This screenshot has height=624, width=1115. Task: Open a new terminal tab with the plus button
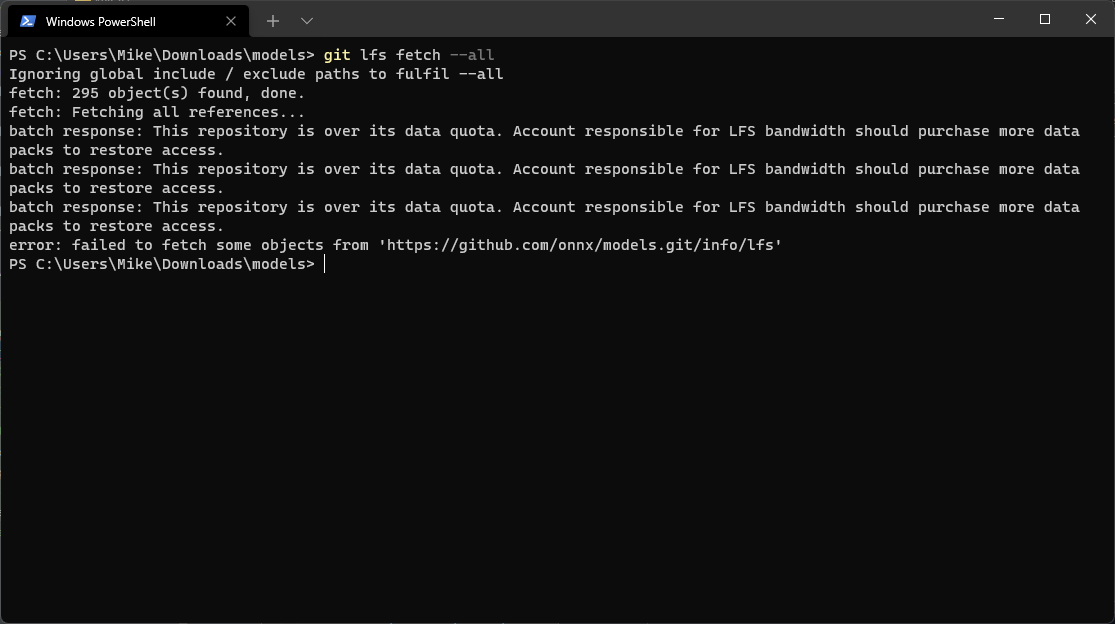(272, 20)
